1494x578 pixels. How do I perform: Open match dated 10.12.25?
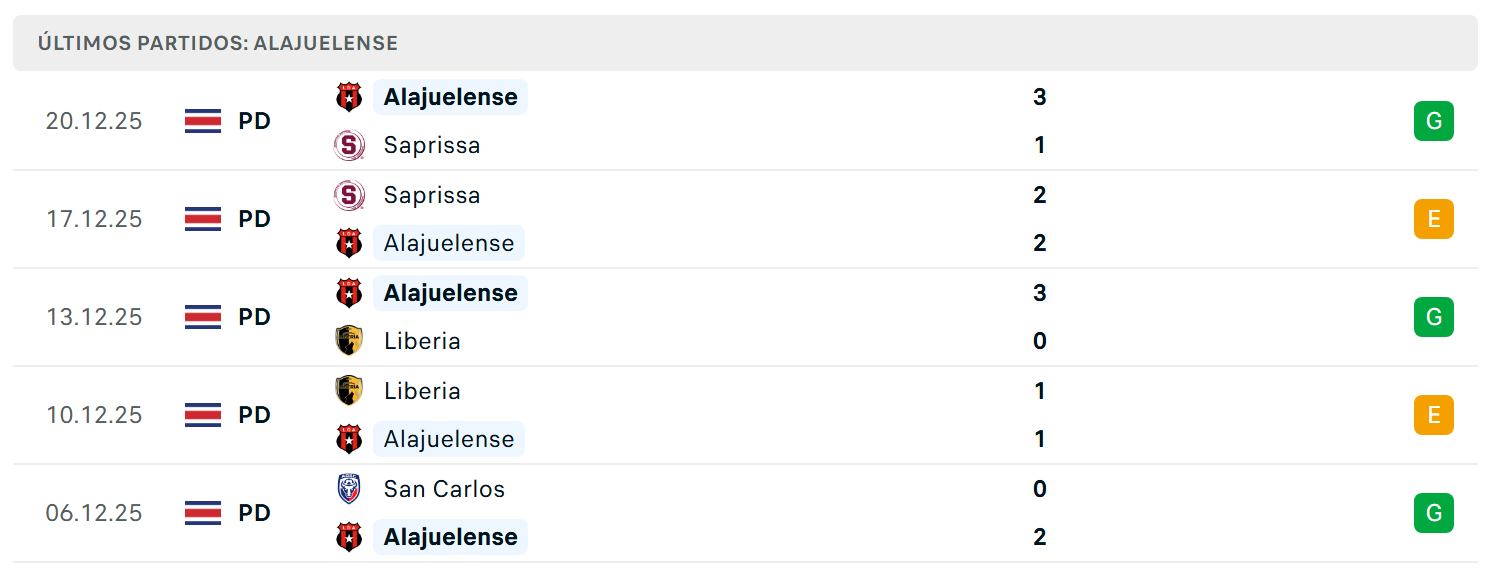[x=745, y=415]
